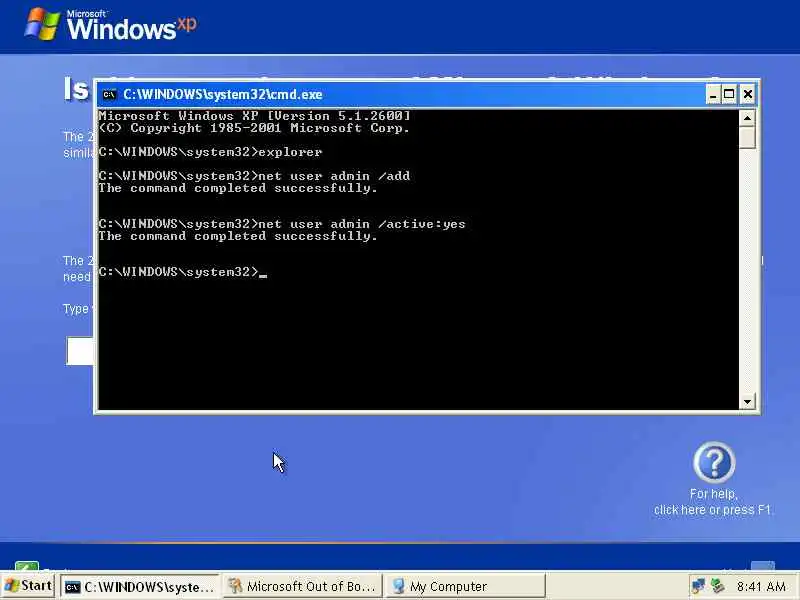
Task: Click the command window scrollbar thumb
Action: [747, 137]
